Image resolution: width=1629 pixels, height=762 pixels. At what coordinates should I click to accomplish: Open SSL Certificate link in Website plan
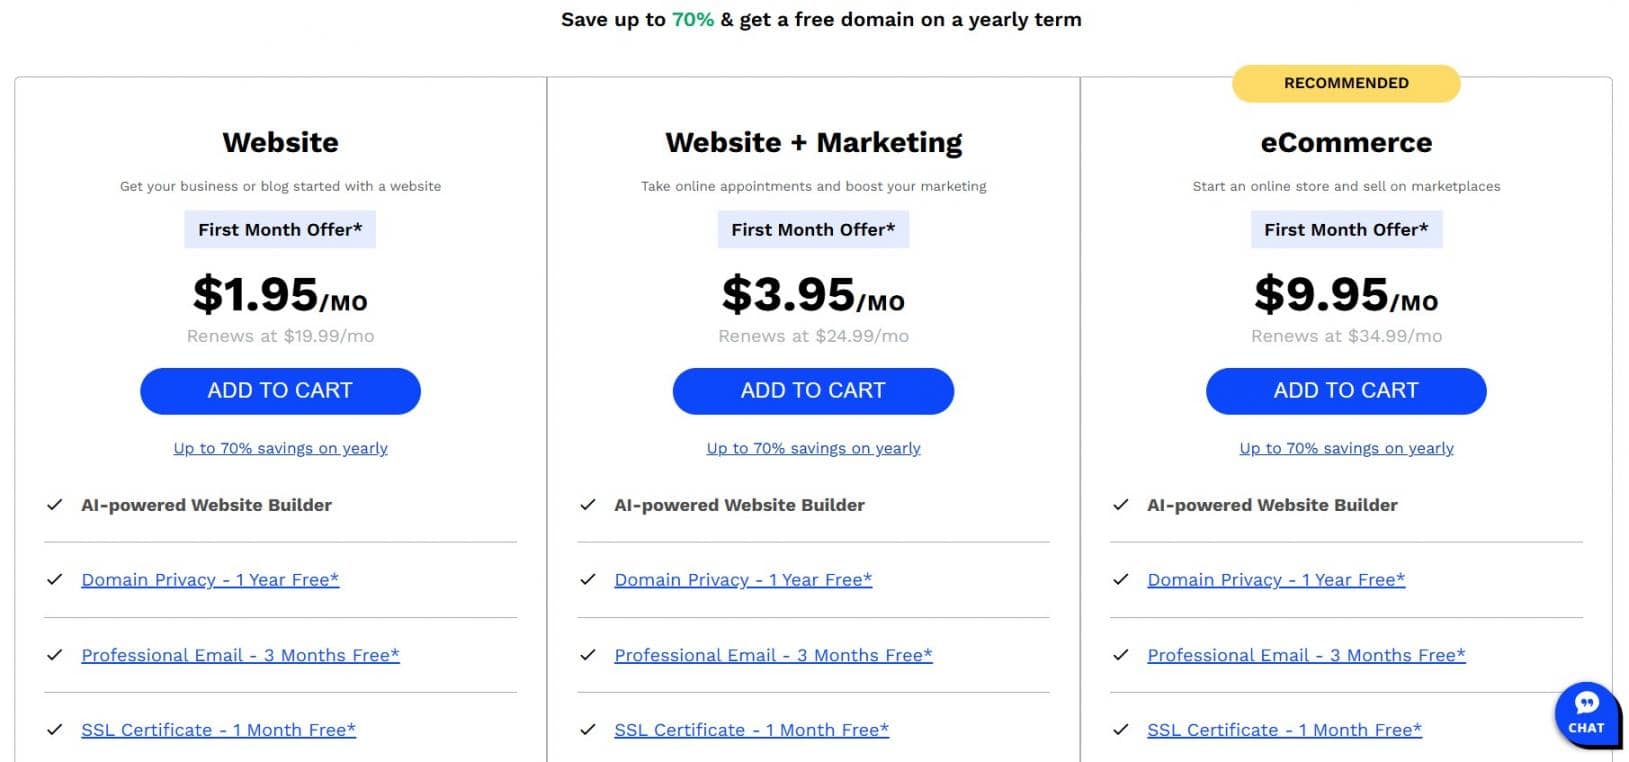click(x=218, y=730)
